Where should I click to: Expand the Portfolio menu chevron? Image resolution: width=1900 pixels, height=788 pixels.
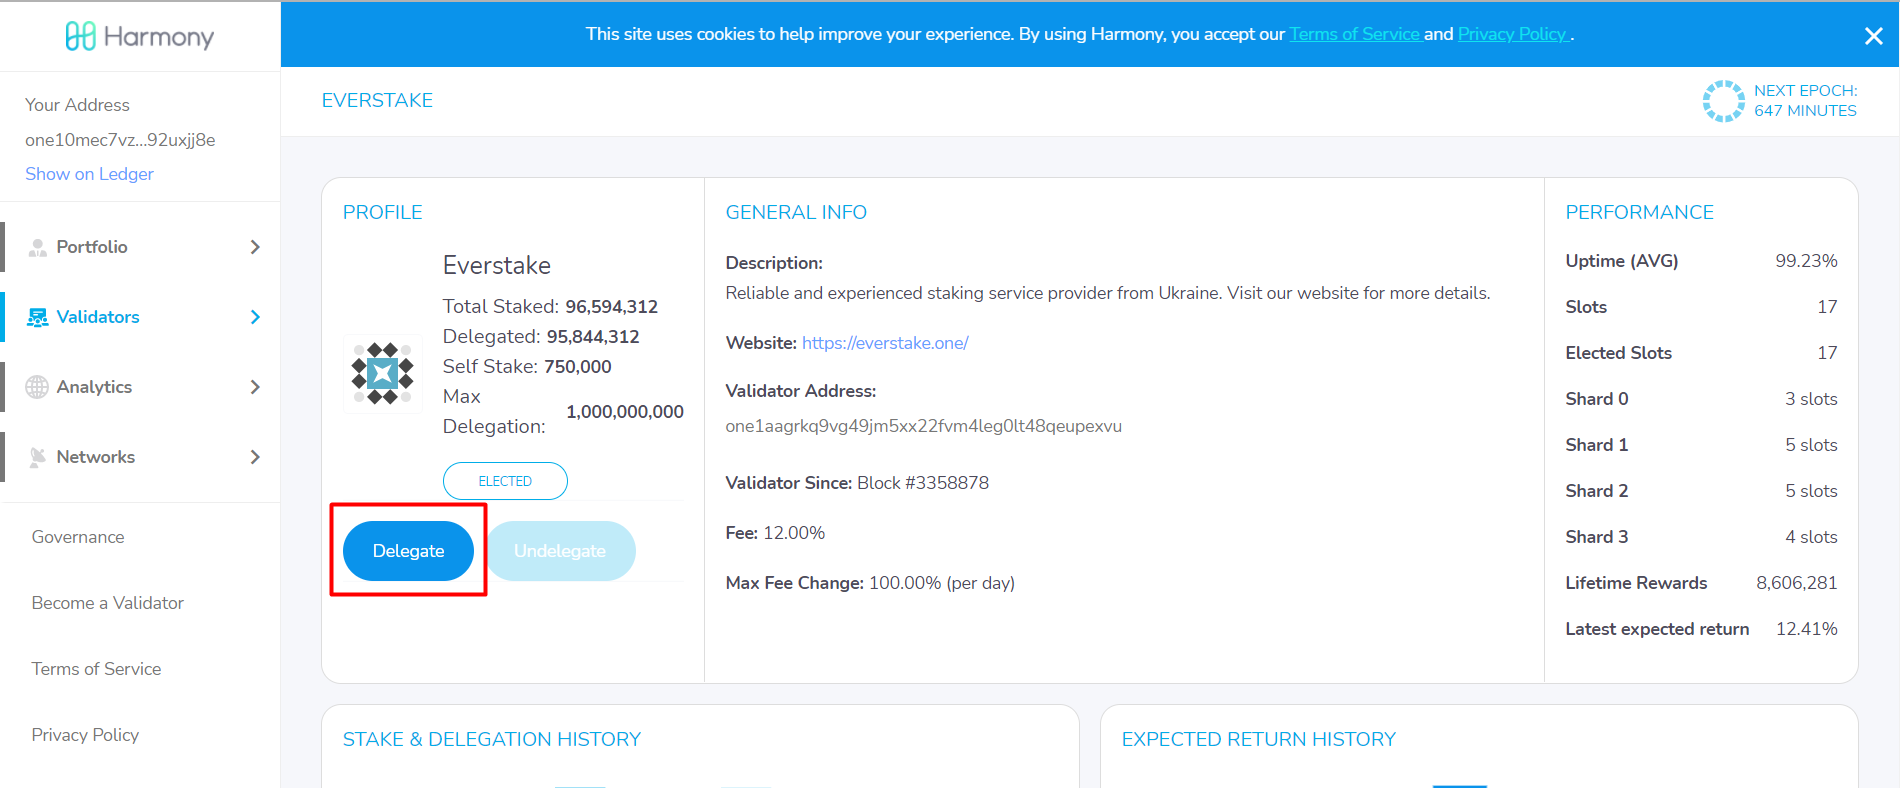pyautogui.click(x=255, y=247)
